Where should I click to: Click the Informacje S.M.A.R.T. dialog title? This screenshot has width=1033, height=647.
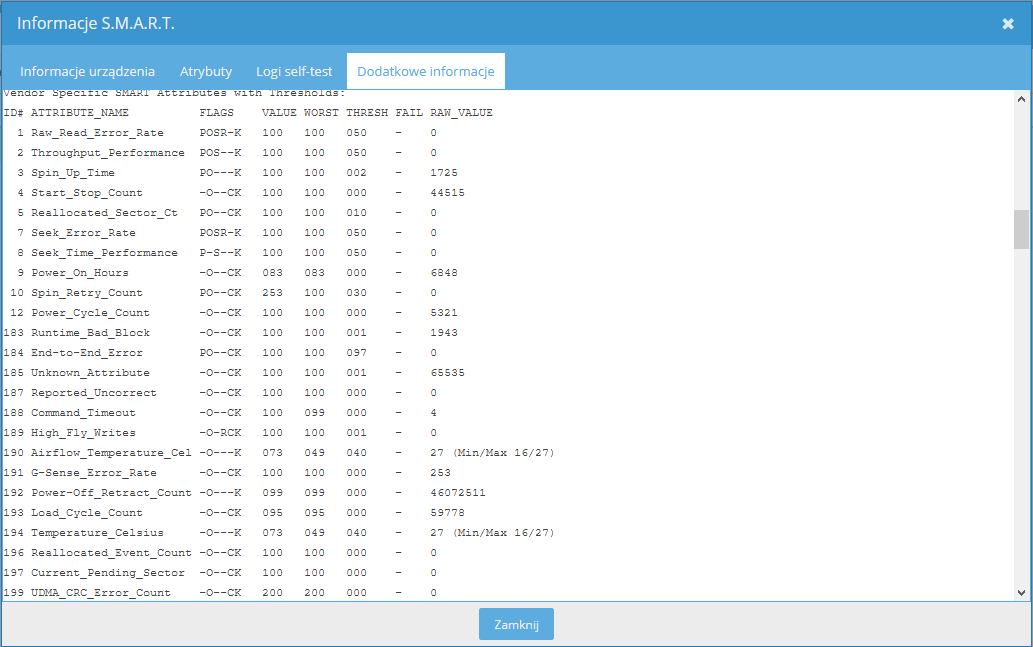click(96, 24)
